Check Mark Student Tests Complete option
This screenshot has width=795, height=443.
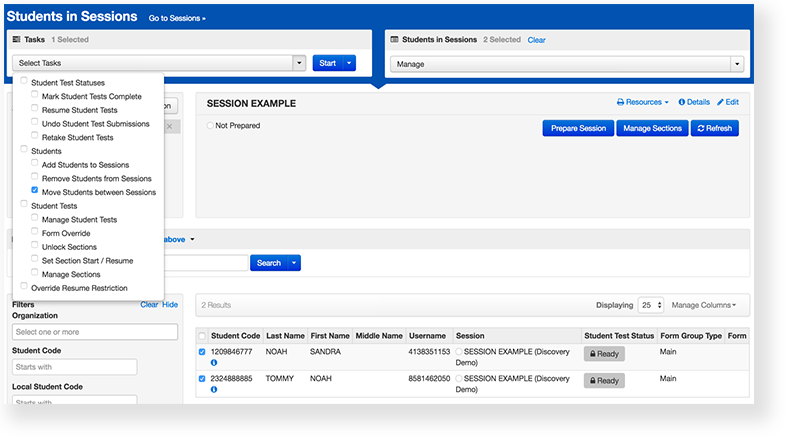point(35,96)
